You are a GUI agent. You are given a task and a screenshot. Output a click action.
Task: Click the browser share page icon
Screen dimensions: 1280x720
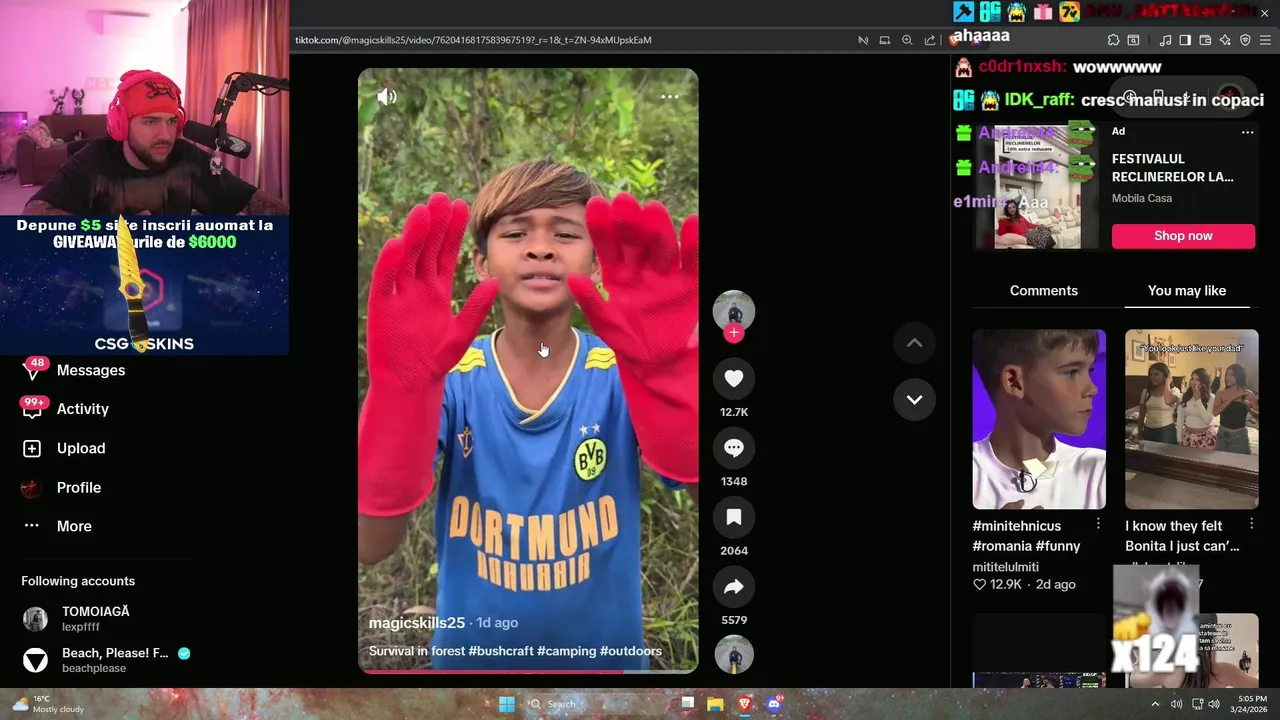click(x=930, y=40)
